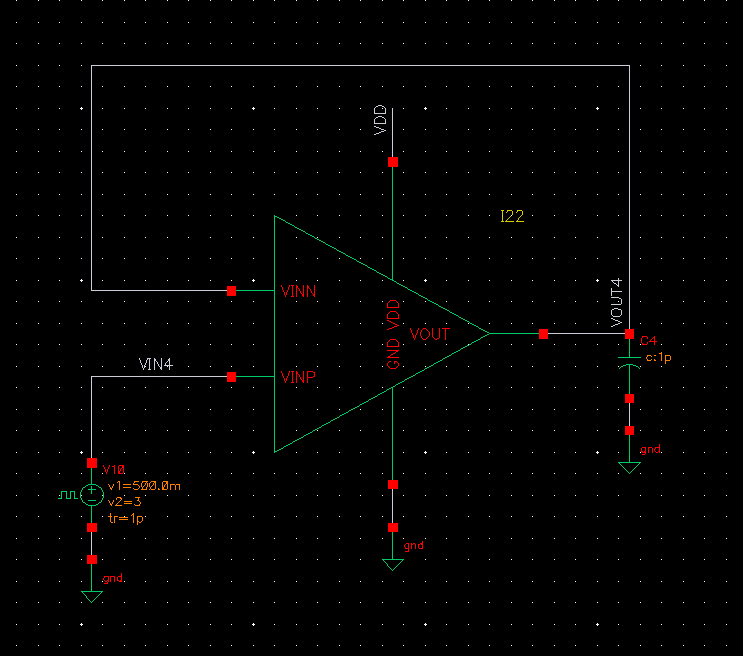Select the VINN pin square
The height and width of the screenshot is (656, 743).
coord(231,291)
